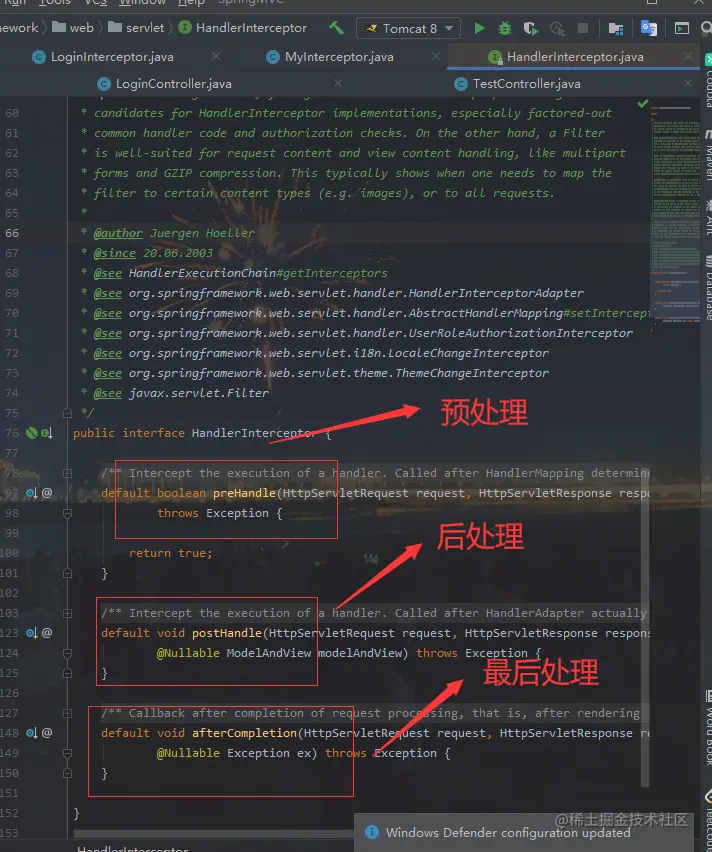
Task: Click green inspection checkmark in editor
Action: point(642,103)
